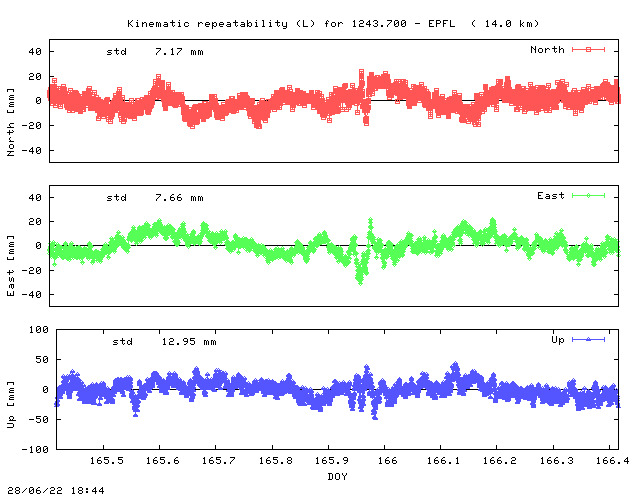Click x-axis tick label 165.9
Screen dimensions: 640x496
pyautogui.click(x=331, y=460)
